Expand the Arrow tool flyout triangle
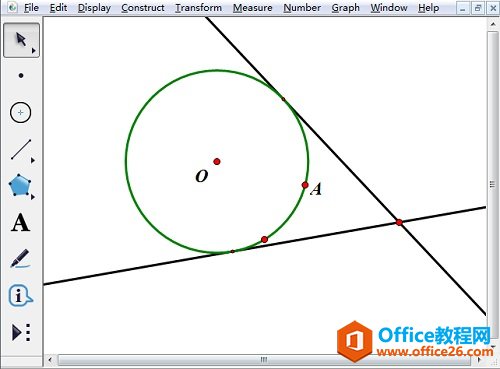500x369 pixels. 33,51
